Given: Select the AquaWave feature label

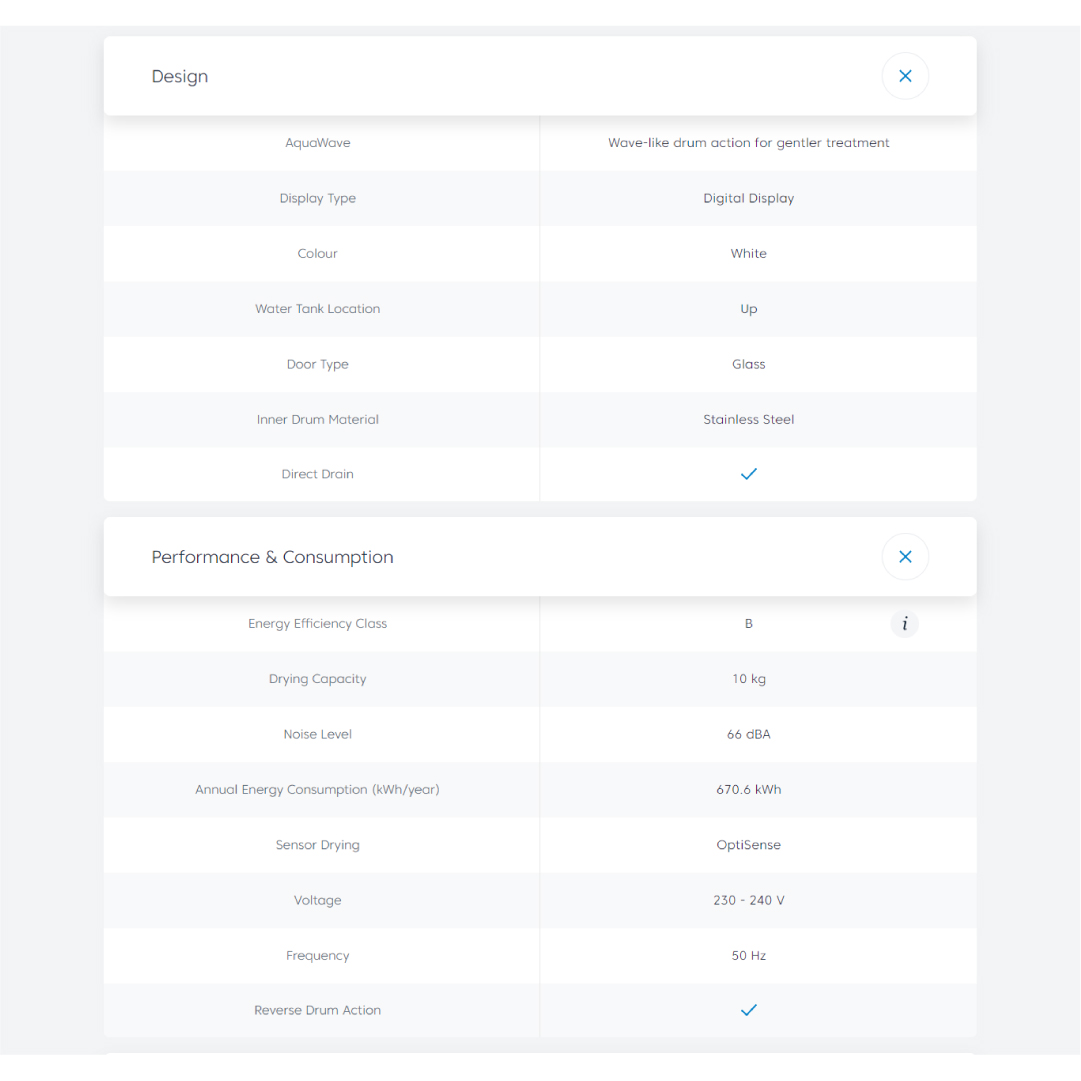Looking at the screenshot, I should click(x=317, y=143).
